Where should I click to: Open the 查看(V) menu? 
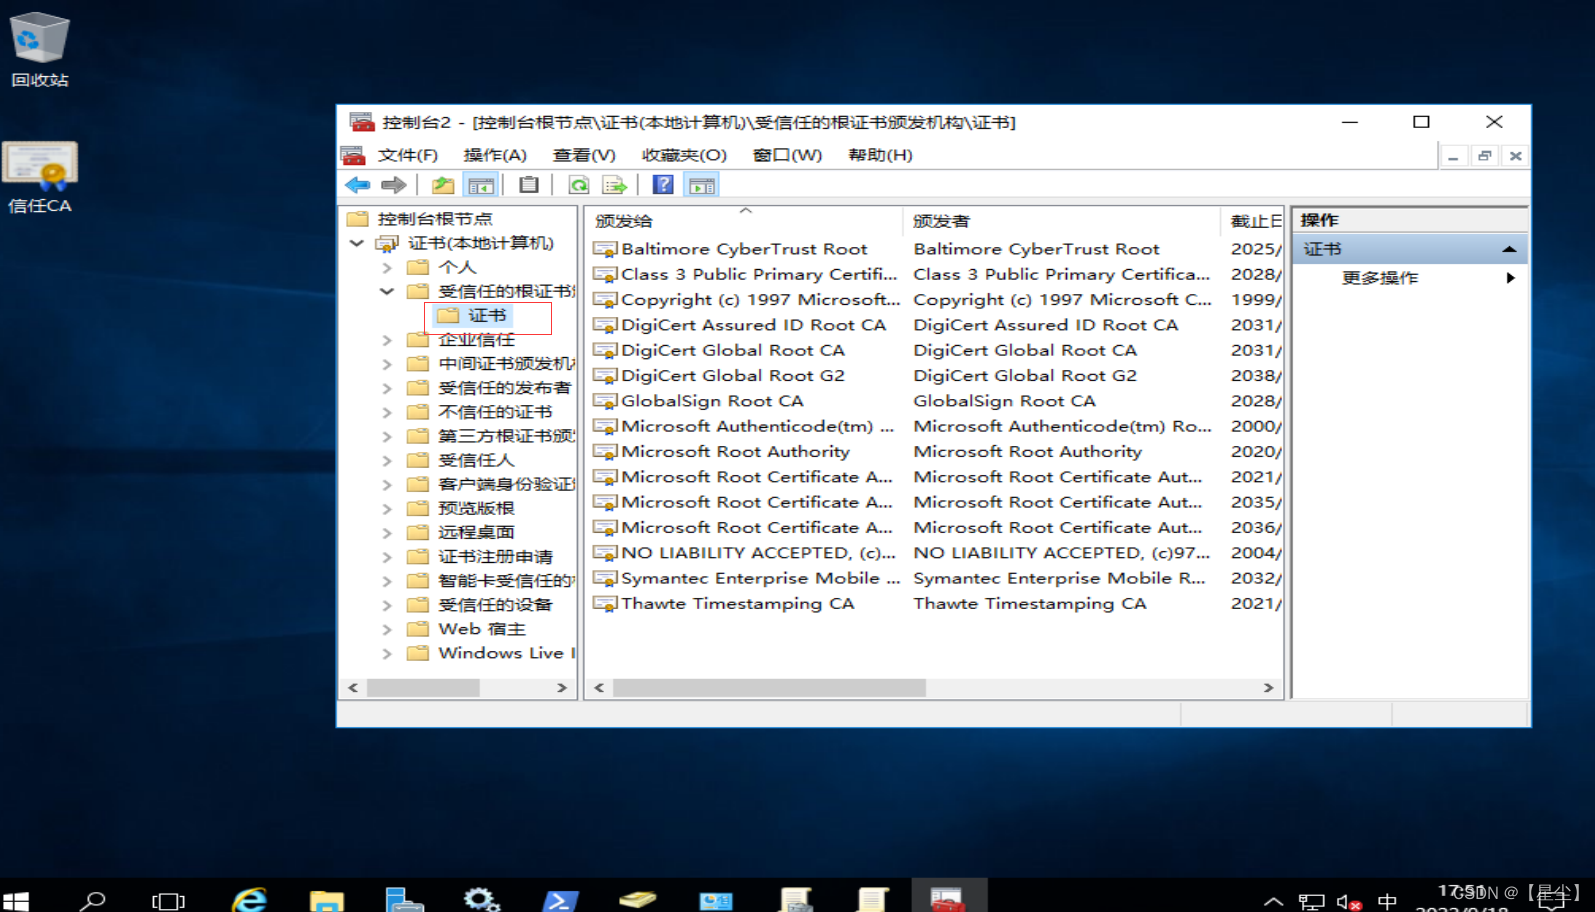(584, 155)
